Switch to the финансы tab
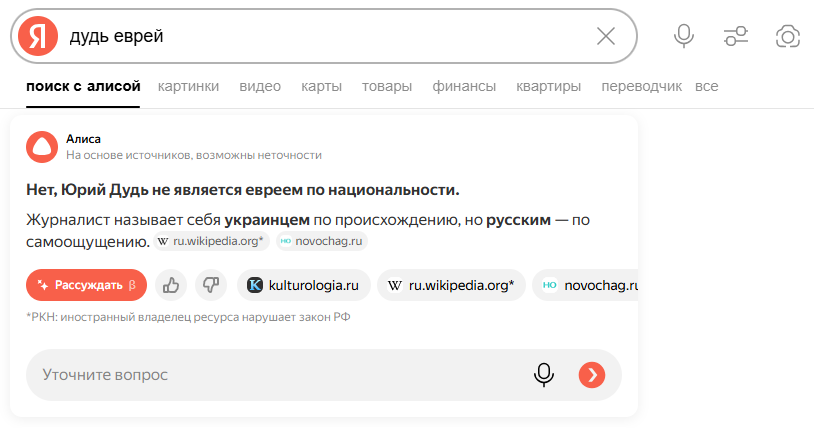Viewport: 814px width, 428px height. (x=464, y=86)
